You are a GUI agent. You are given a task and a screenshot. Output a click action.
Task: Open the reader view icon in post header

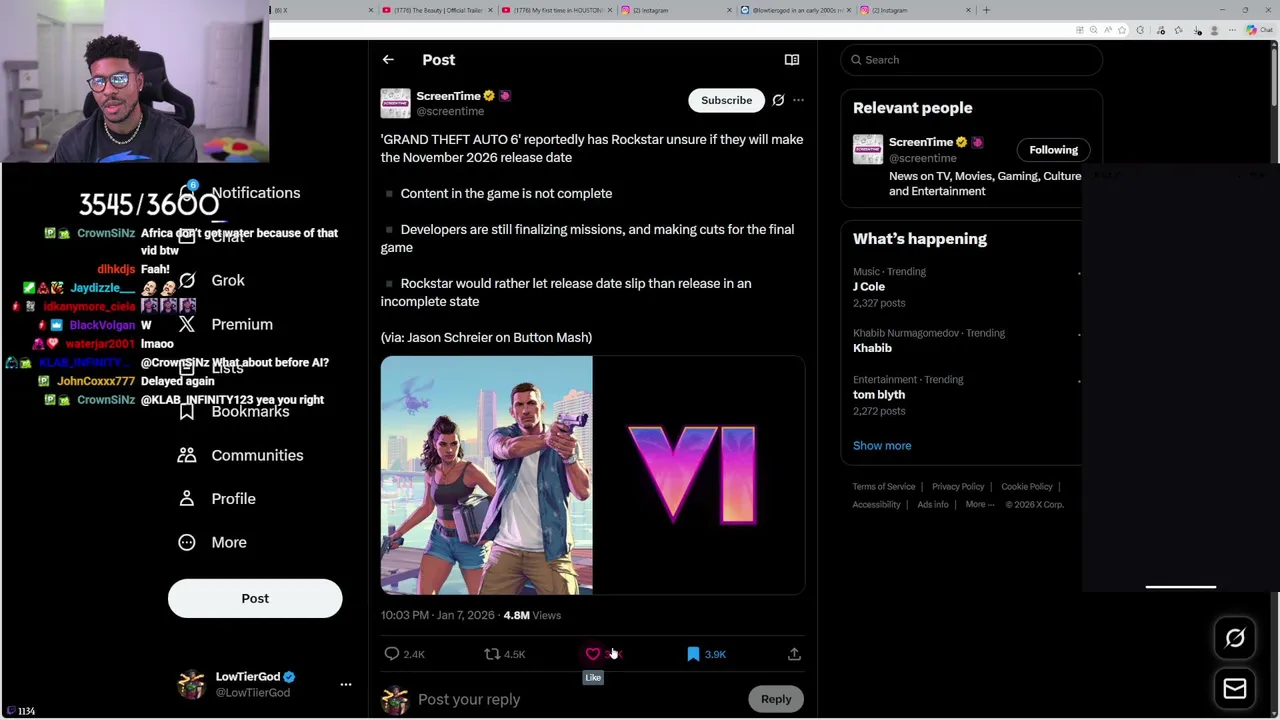tap(792, 60)
